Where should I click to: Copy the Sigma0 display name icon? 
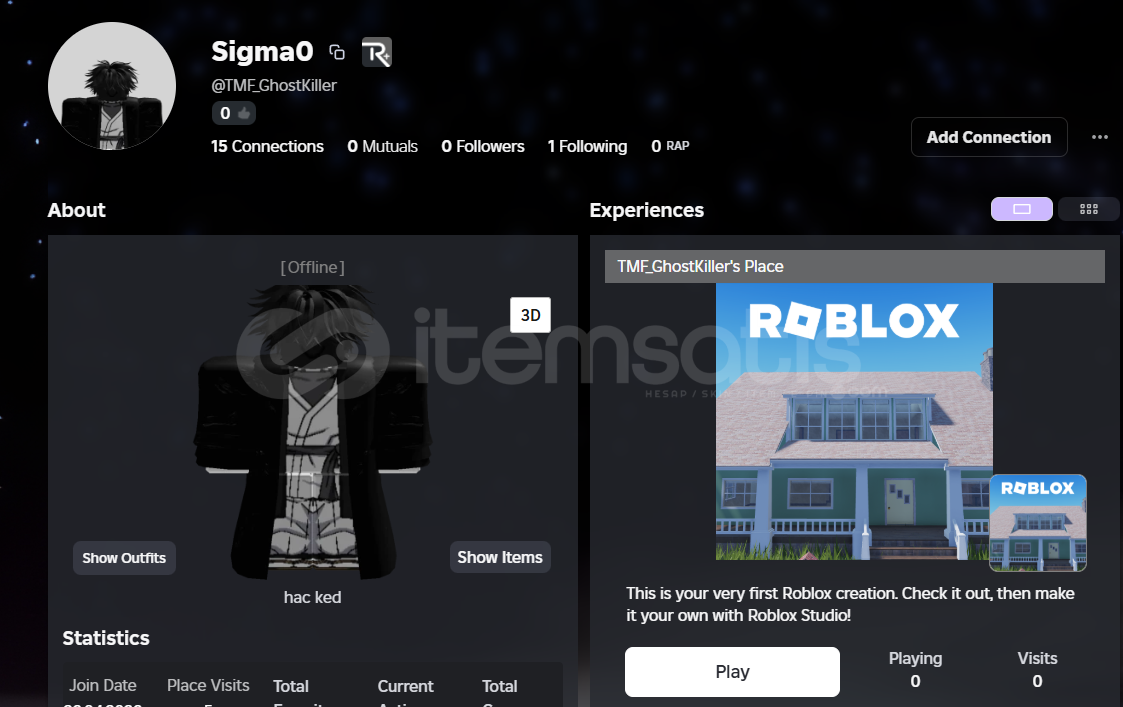pos(337,52)
